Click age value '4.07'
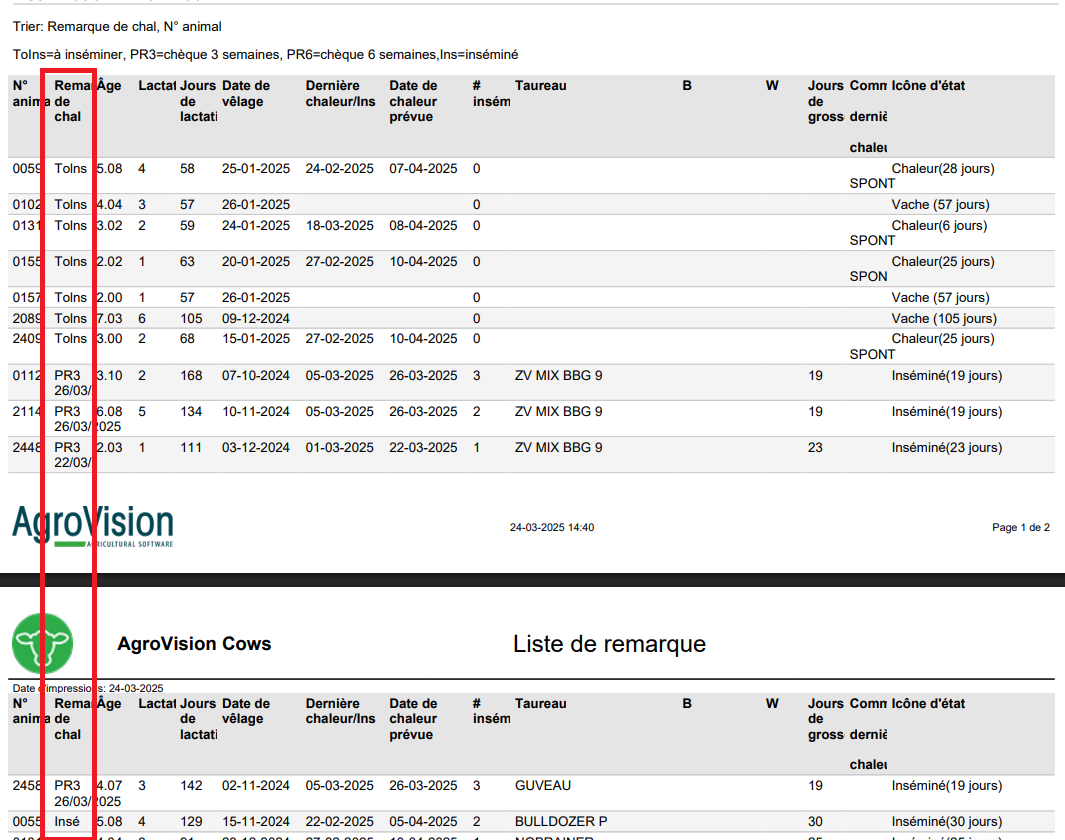The width and height of the screenshot is (1065, 840). click(x=109, y=786)
